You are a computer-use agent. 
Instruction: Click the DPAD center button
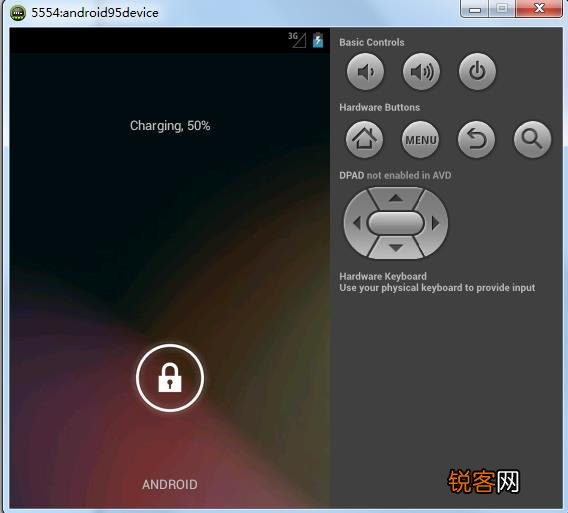click(396, 223)
